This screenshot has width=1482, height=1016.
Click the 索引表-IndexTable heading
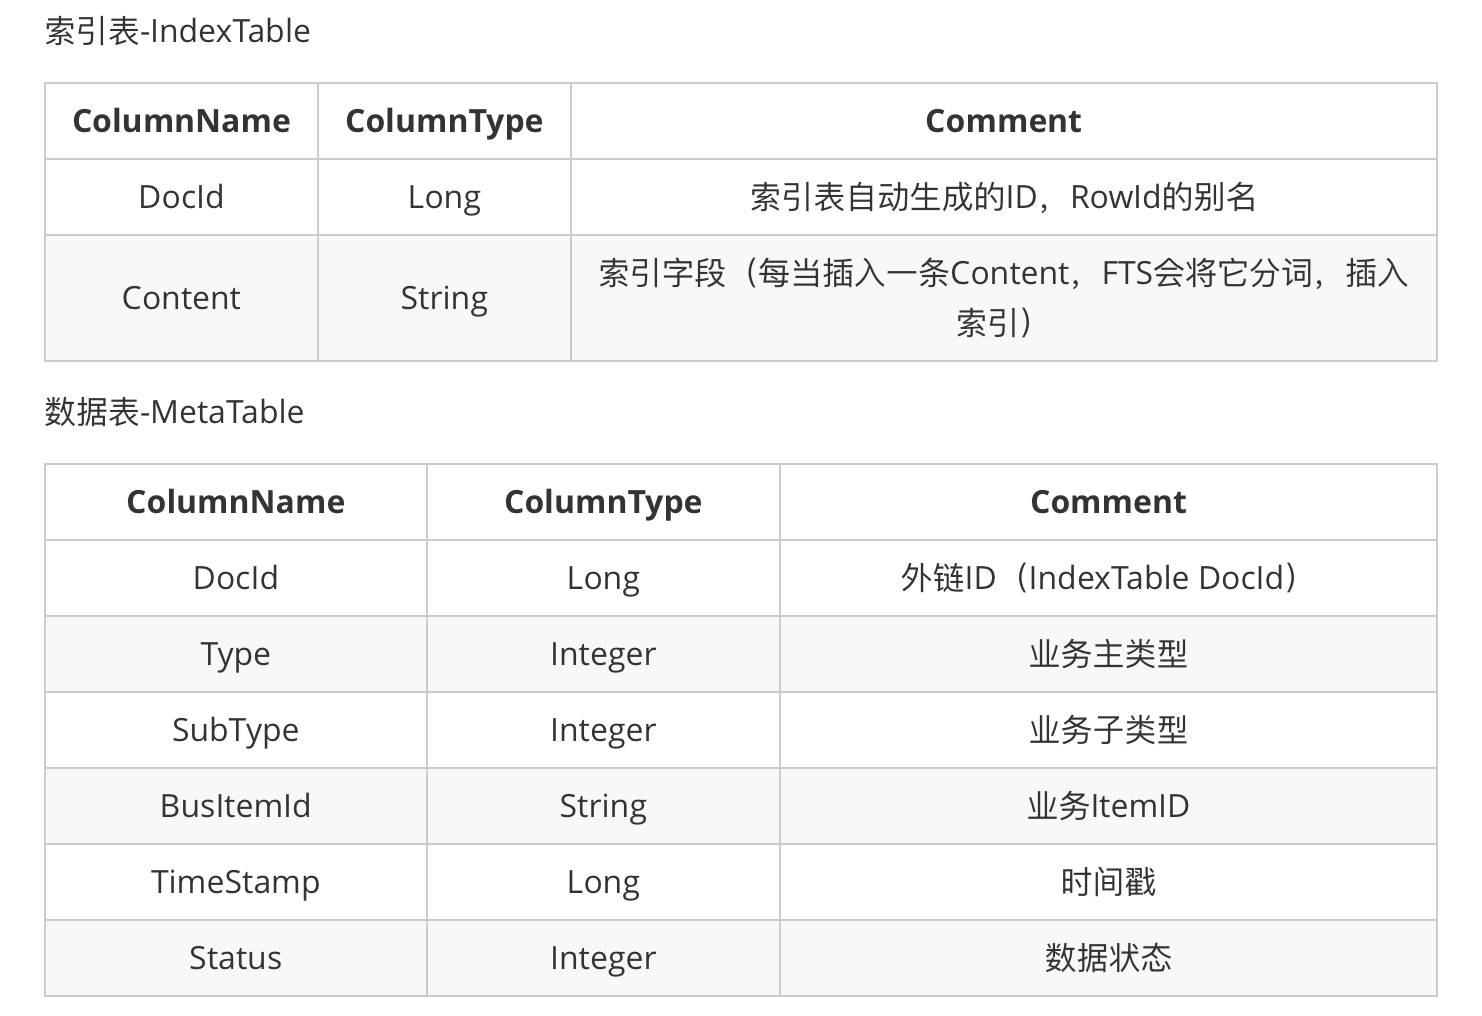tap(177, 32)
